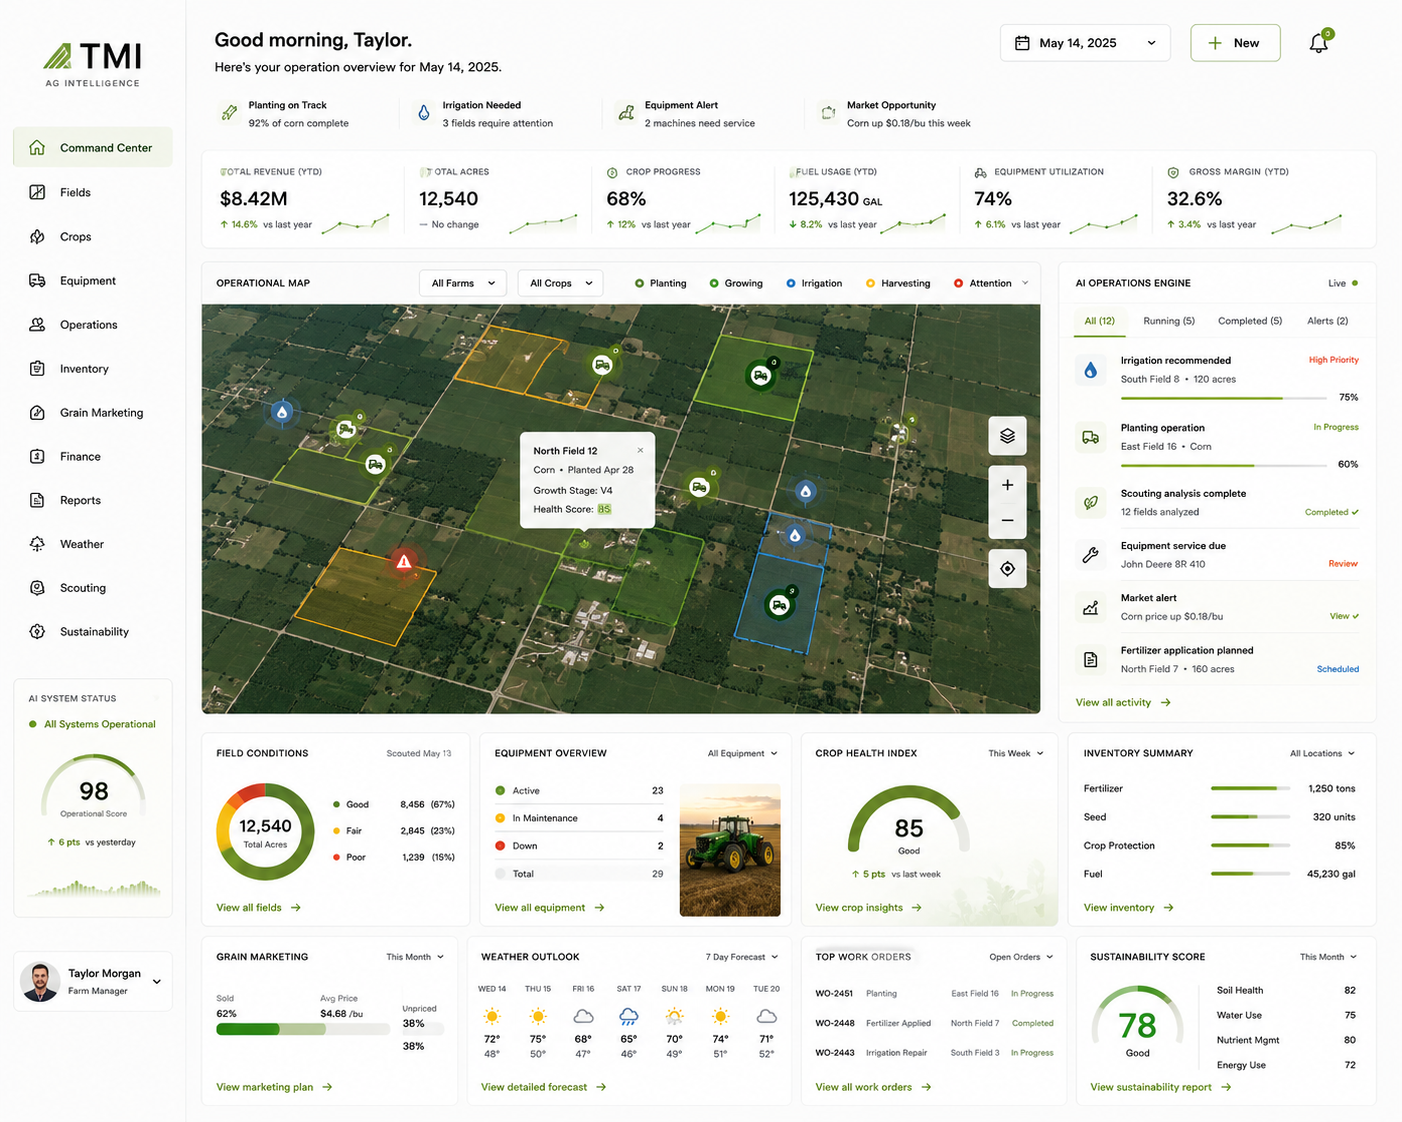Click Weather sidebar icon
The image size is (1402, 1122).
coord(37,544)
